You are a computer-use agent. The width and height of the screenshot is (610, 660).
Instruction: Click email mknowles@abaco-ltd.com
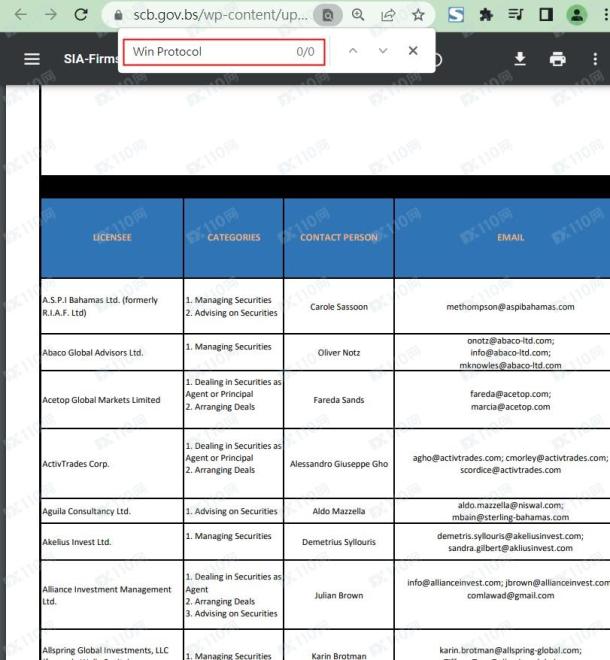[x=510, y=365]
